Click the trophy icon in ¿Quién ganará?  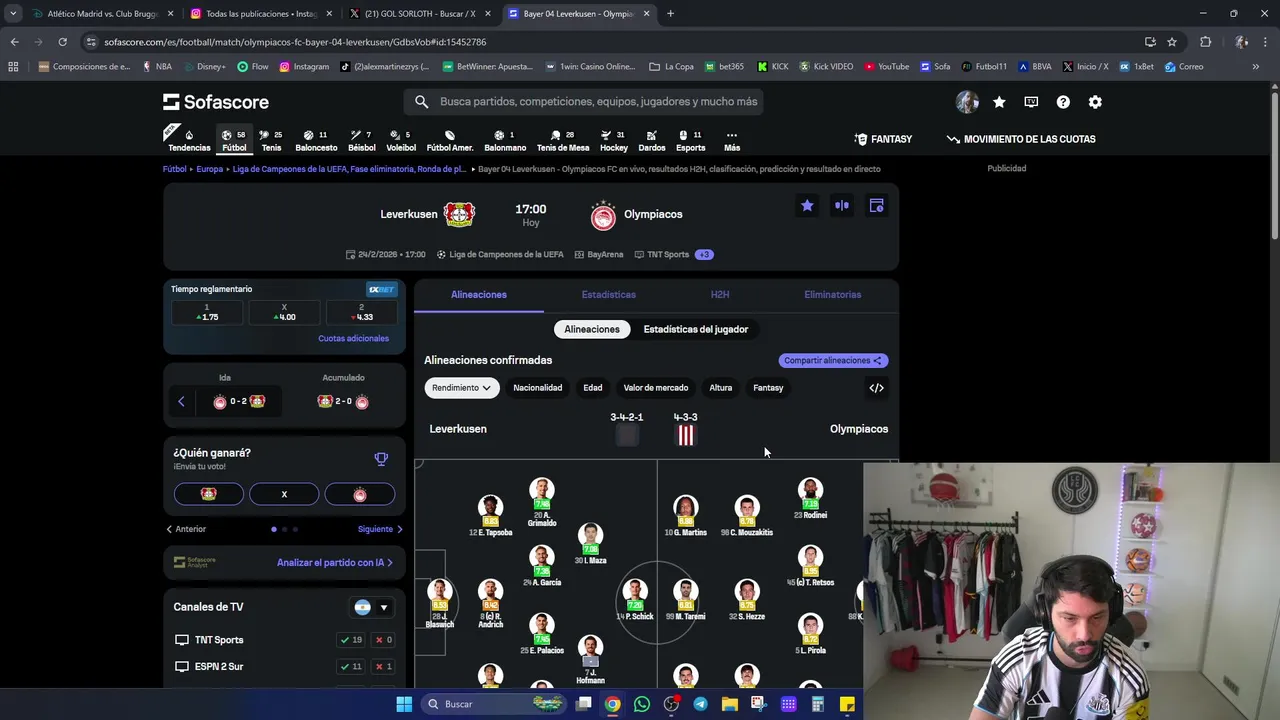tap(381, 459)
